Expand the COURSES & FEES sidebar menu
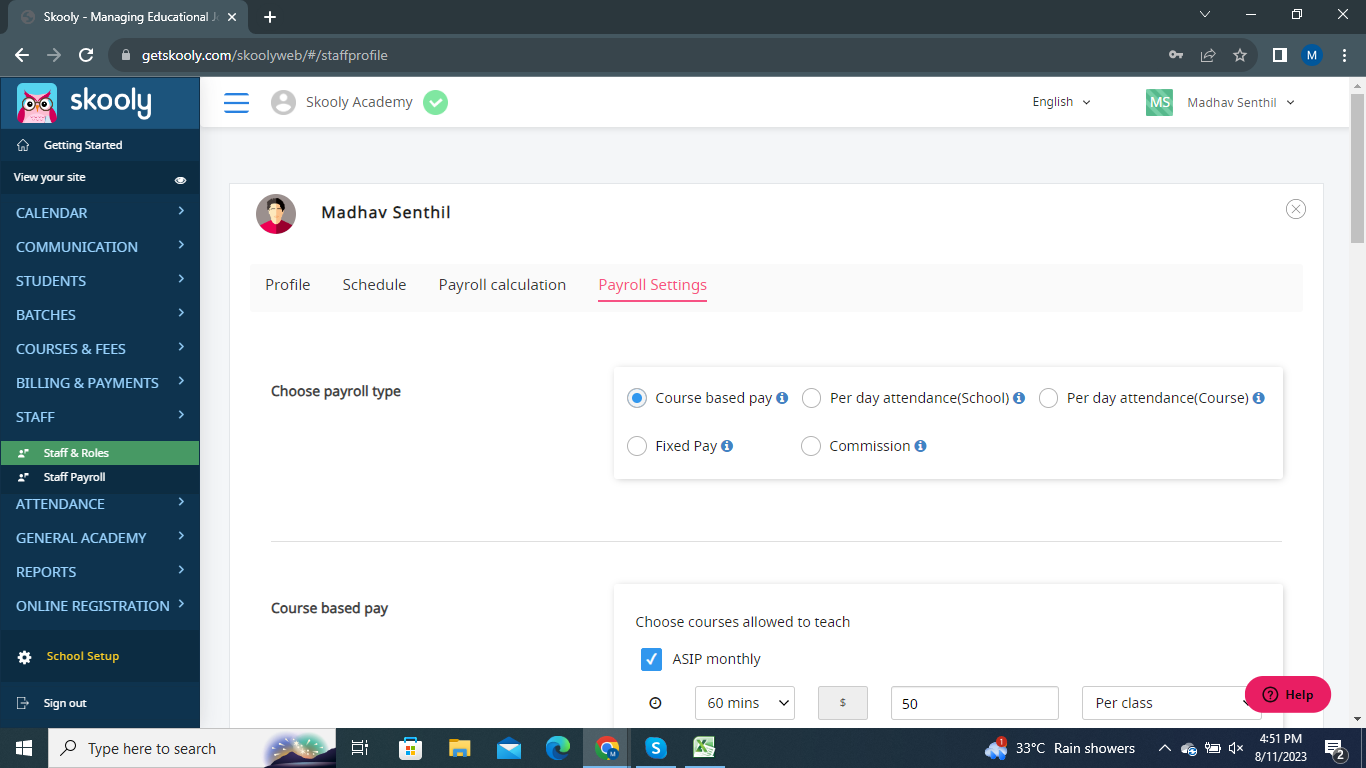This screenshot has width=1366, height=768. (x=100, y=349)
